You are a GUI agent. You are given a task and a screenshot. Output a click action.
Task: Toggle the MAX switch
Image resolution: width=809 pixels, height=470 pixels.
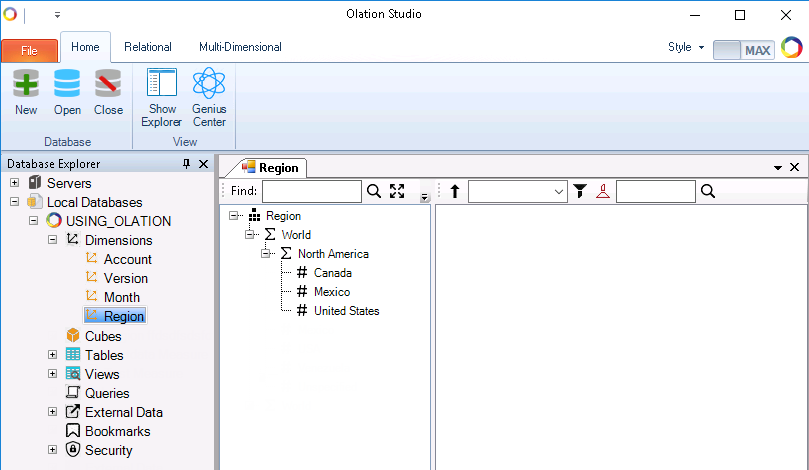[x=743, y=49]
